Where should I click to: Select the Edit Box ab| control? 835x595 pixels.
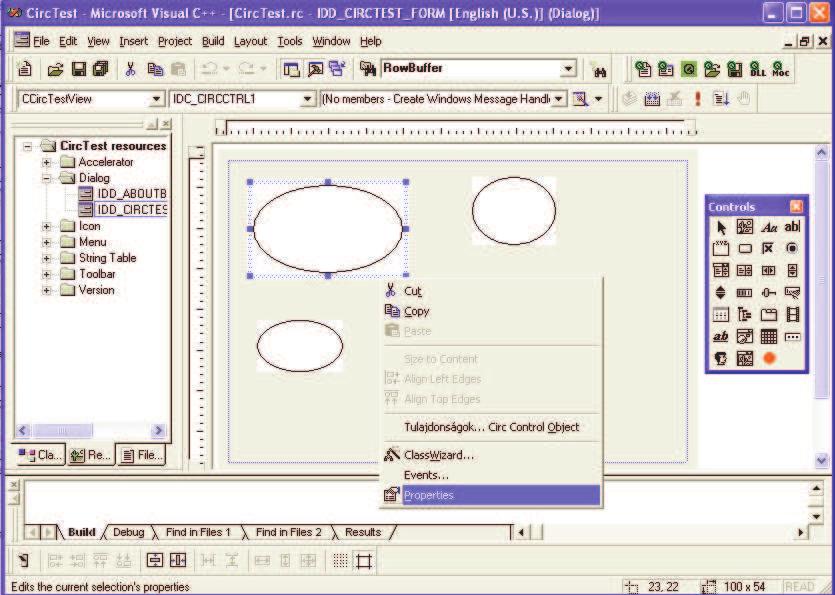pyautogui.click(x=792, y=227)
